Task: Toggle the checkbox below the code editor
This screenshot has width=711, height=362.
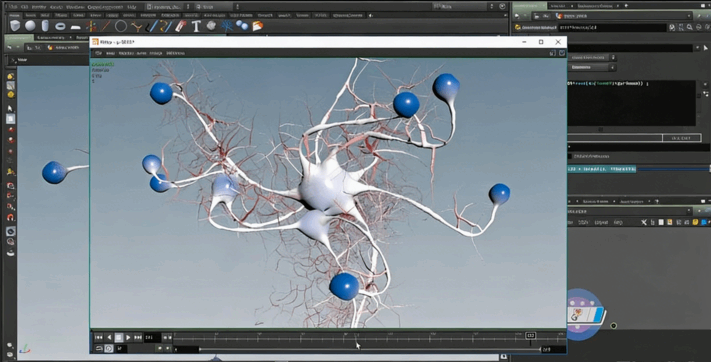Action: (x=570, y=156)
